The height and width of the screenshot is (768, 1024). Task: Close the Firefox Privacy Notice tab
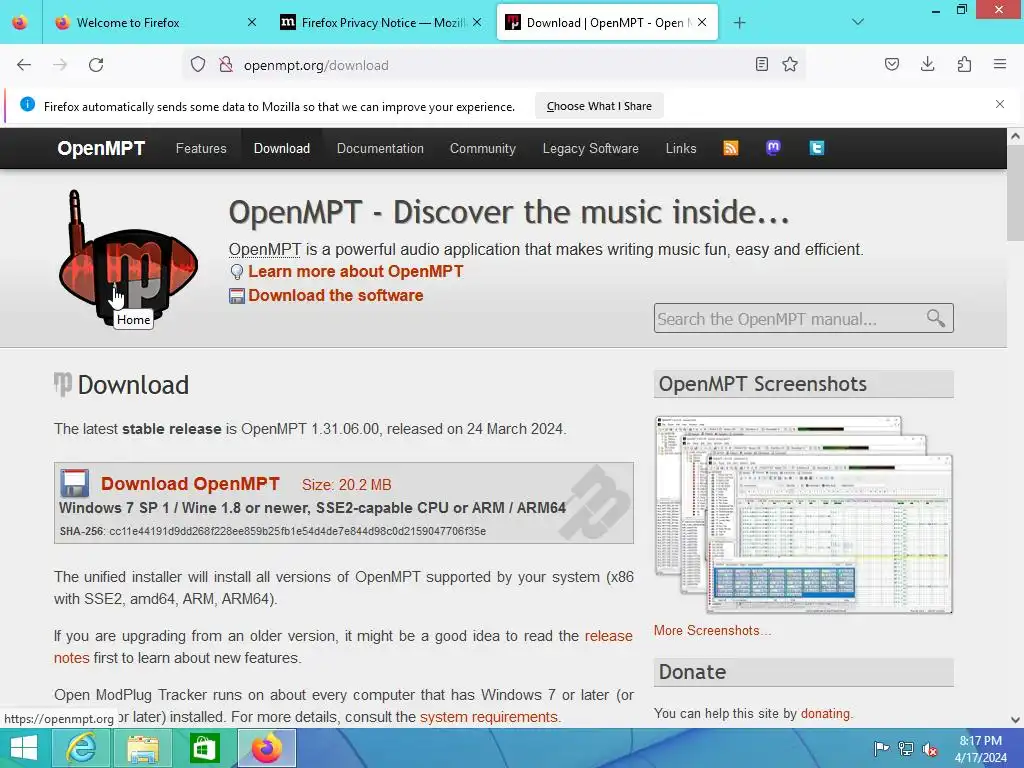pyautogui.click(x=477, y=22)
